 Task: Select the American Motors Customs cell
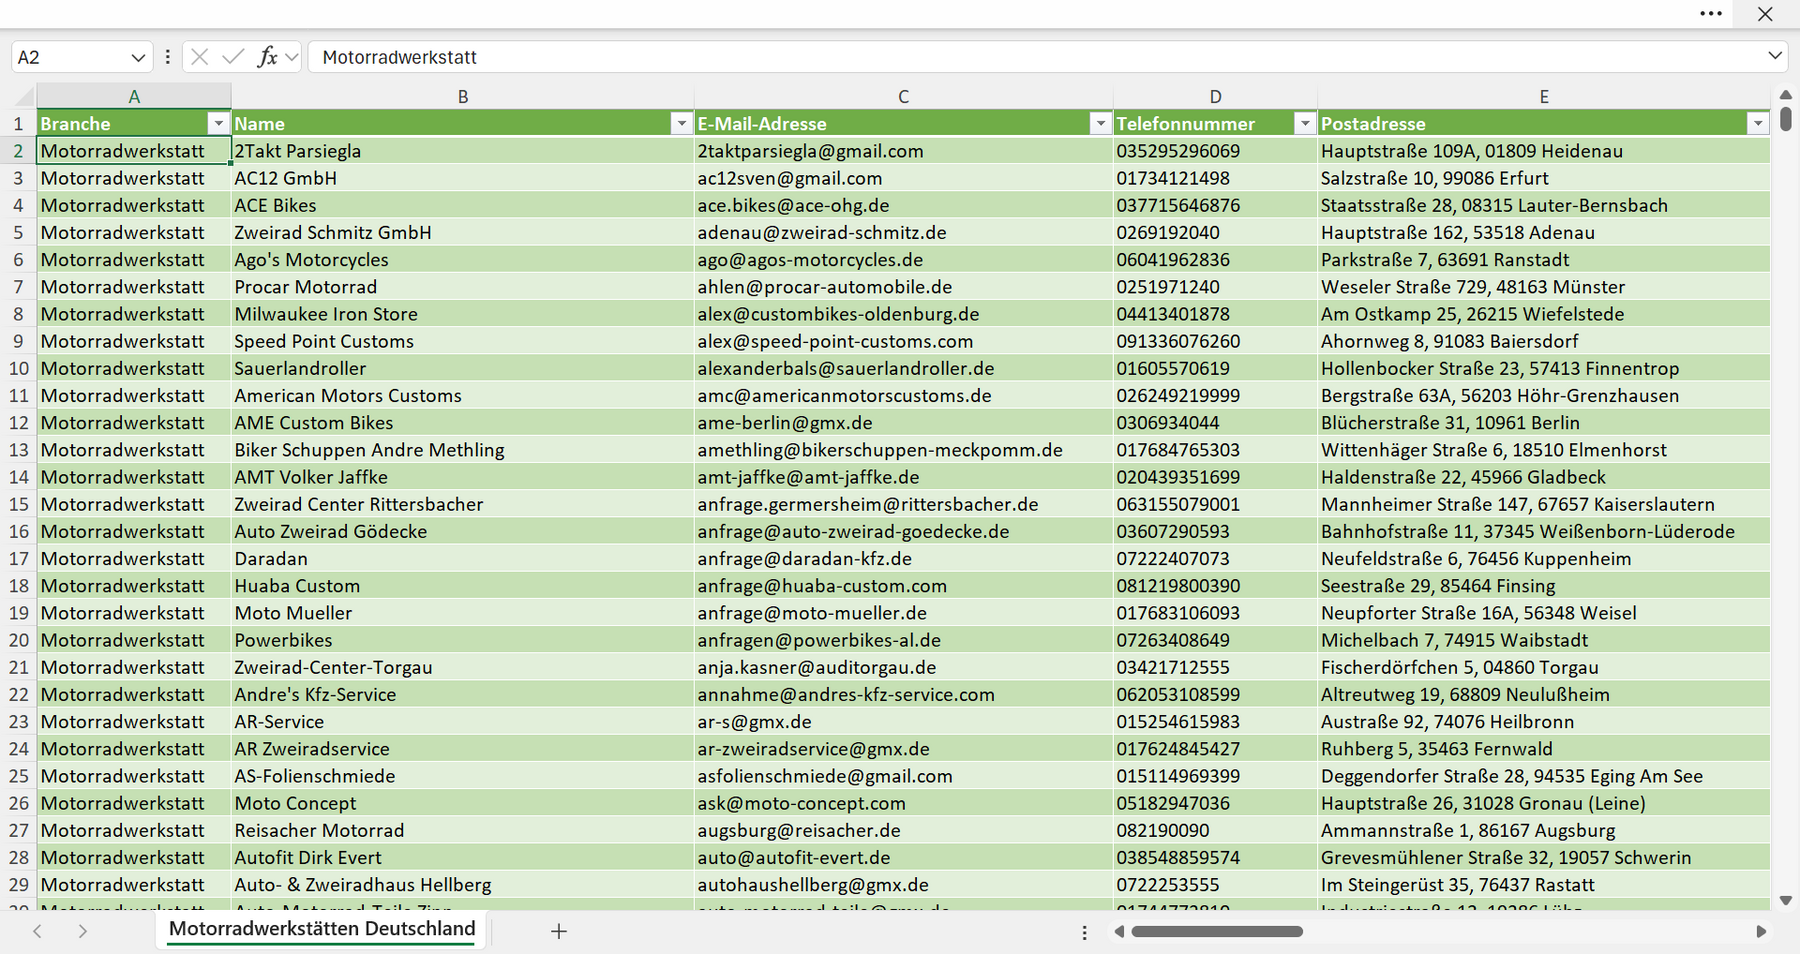[x=463, y=395]
